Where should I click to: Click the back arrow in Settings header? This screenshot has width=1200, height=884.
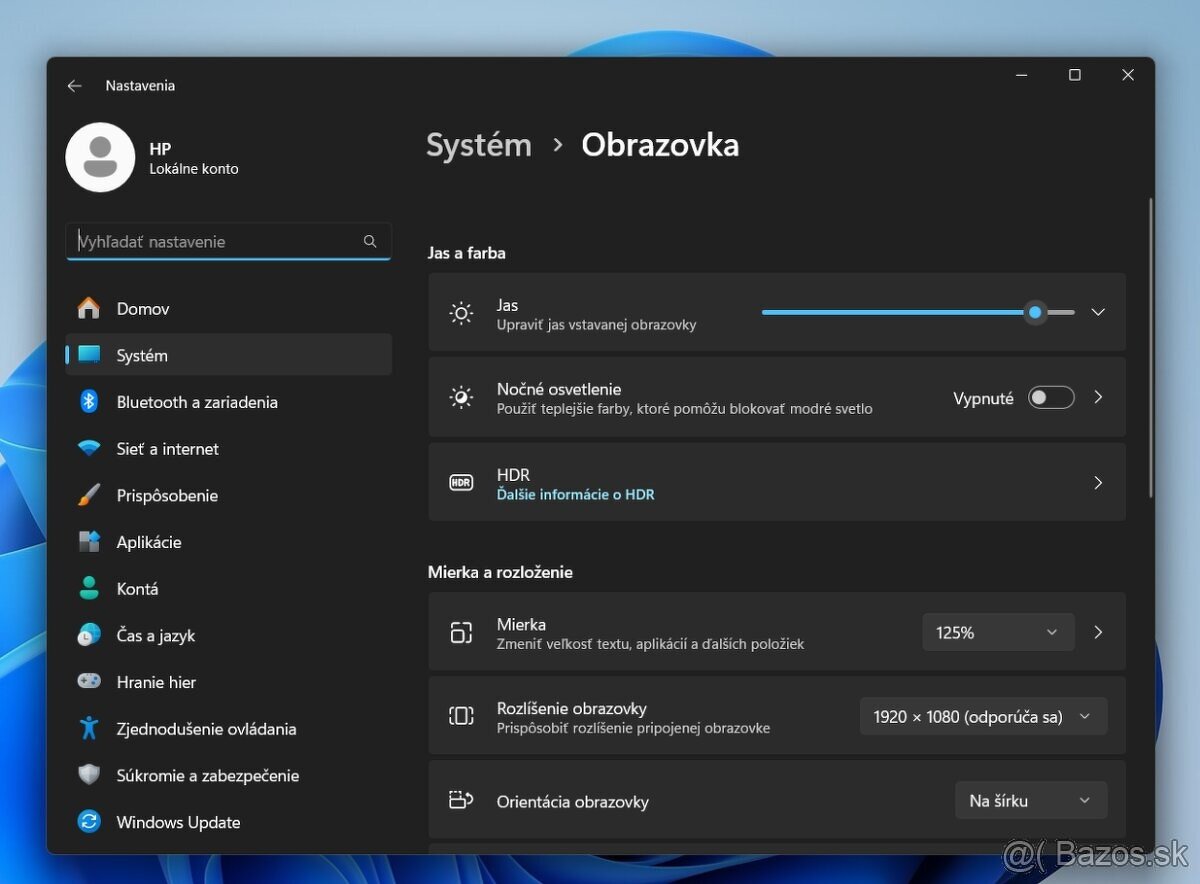click(x=74, y=86)
